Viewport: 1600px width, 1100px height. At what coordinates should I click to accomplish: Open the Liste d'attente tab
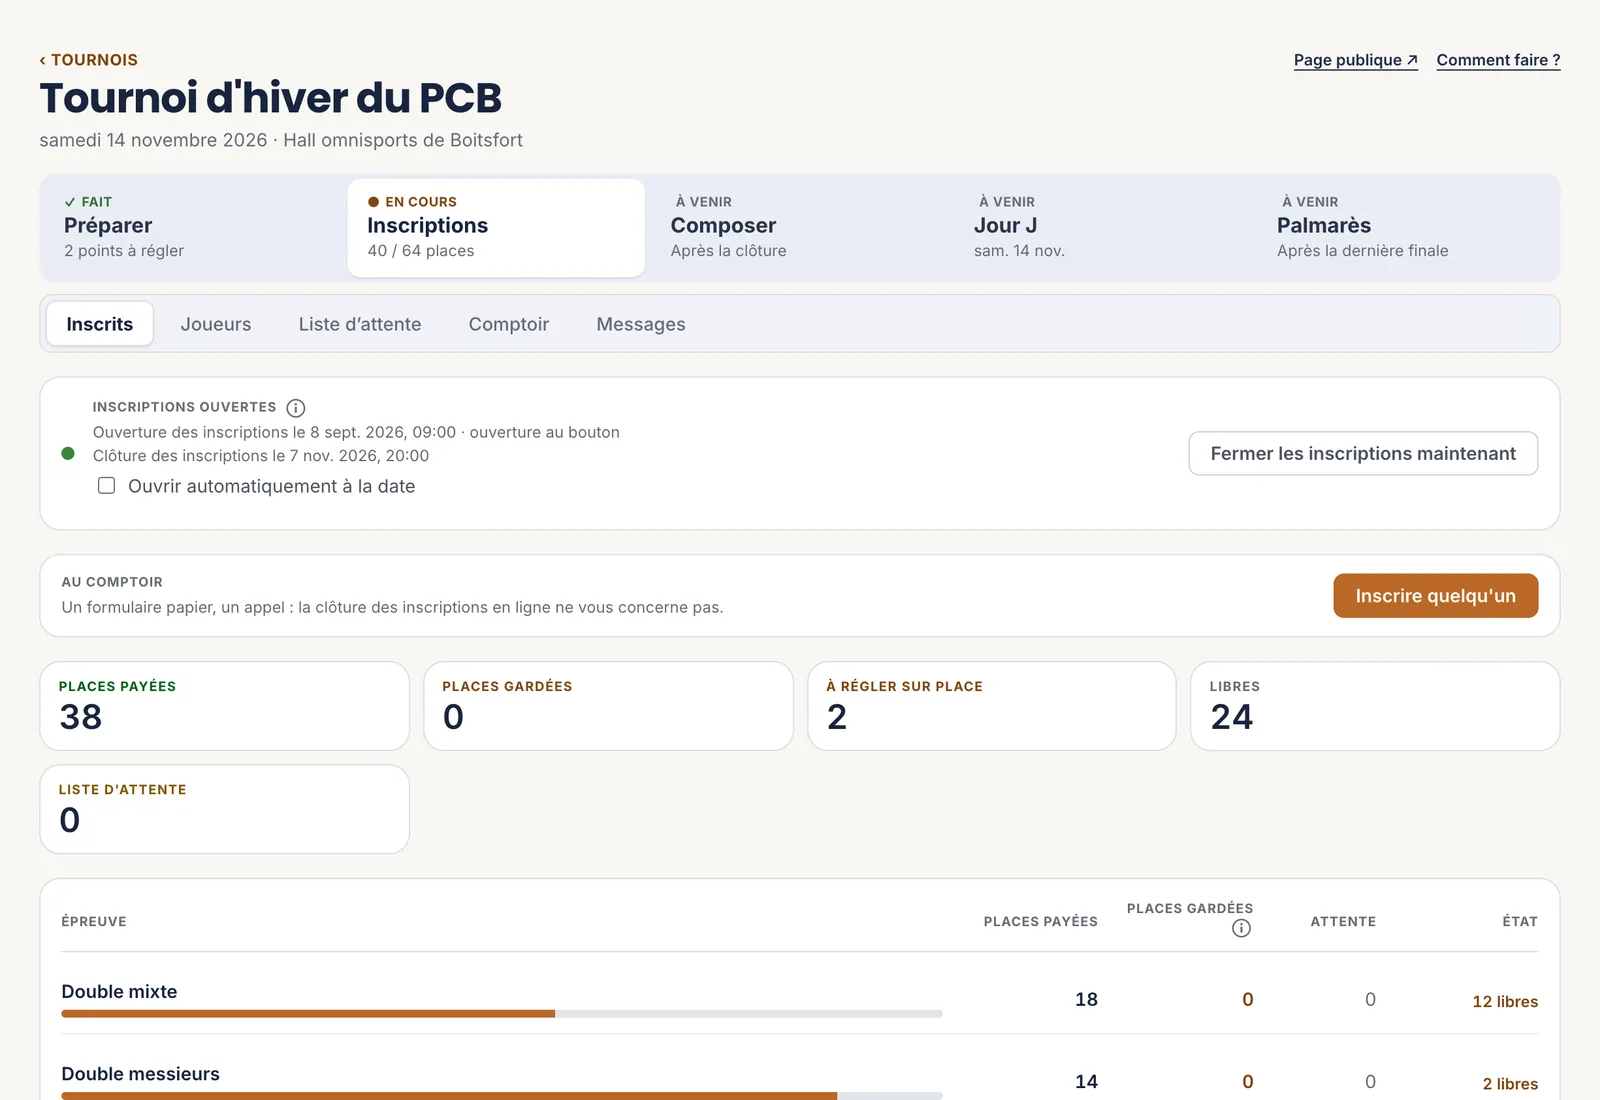[360, 324]
